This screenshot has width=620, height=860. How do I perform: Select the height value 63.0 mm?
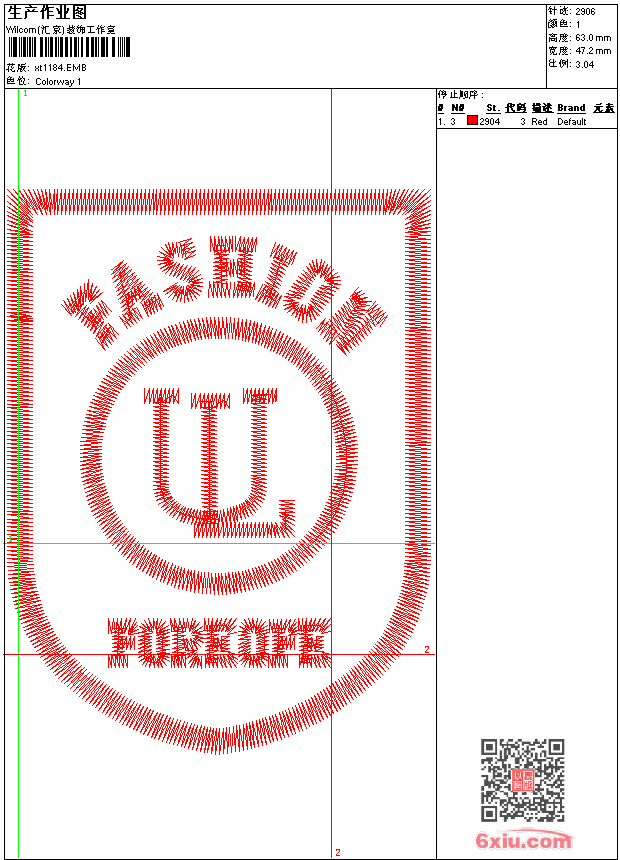(593, 38)
